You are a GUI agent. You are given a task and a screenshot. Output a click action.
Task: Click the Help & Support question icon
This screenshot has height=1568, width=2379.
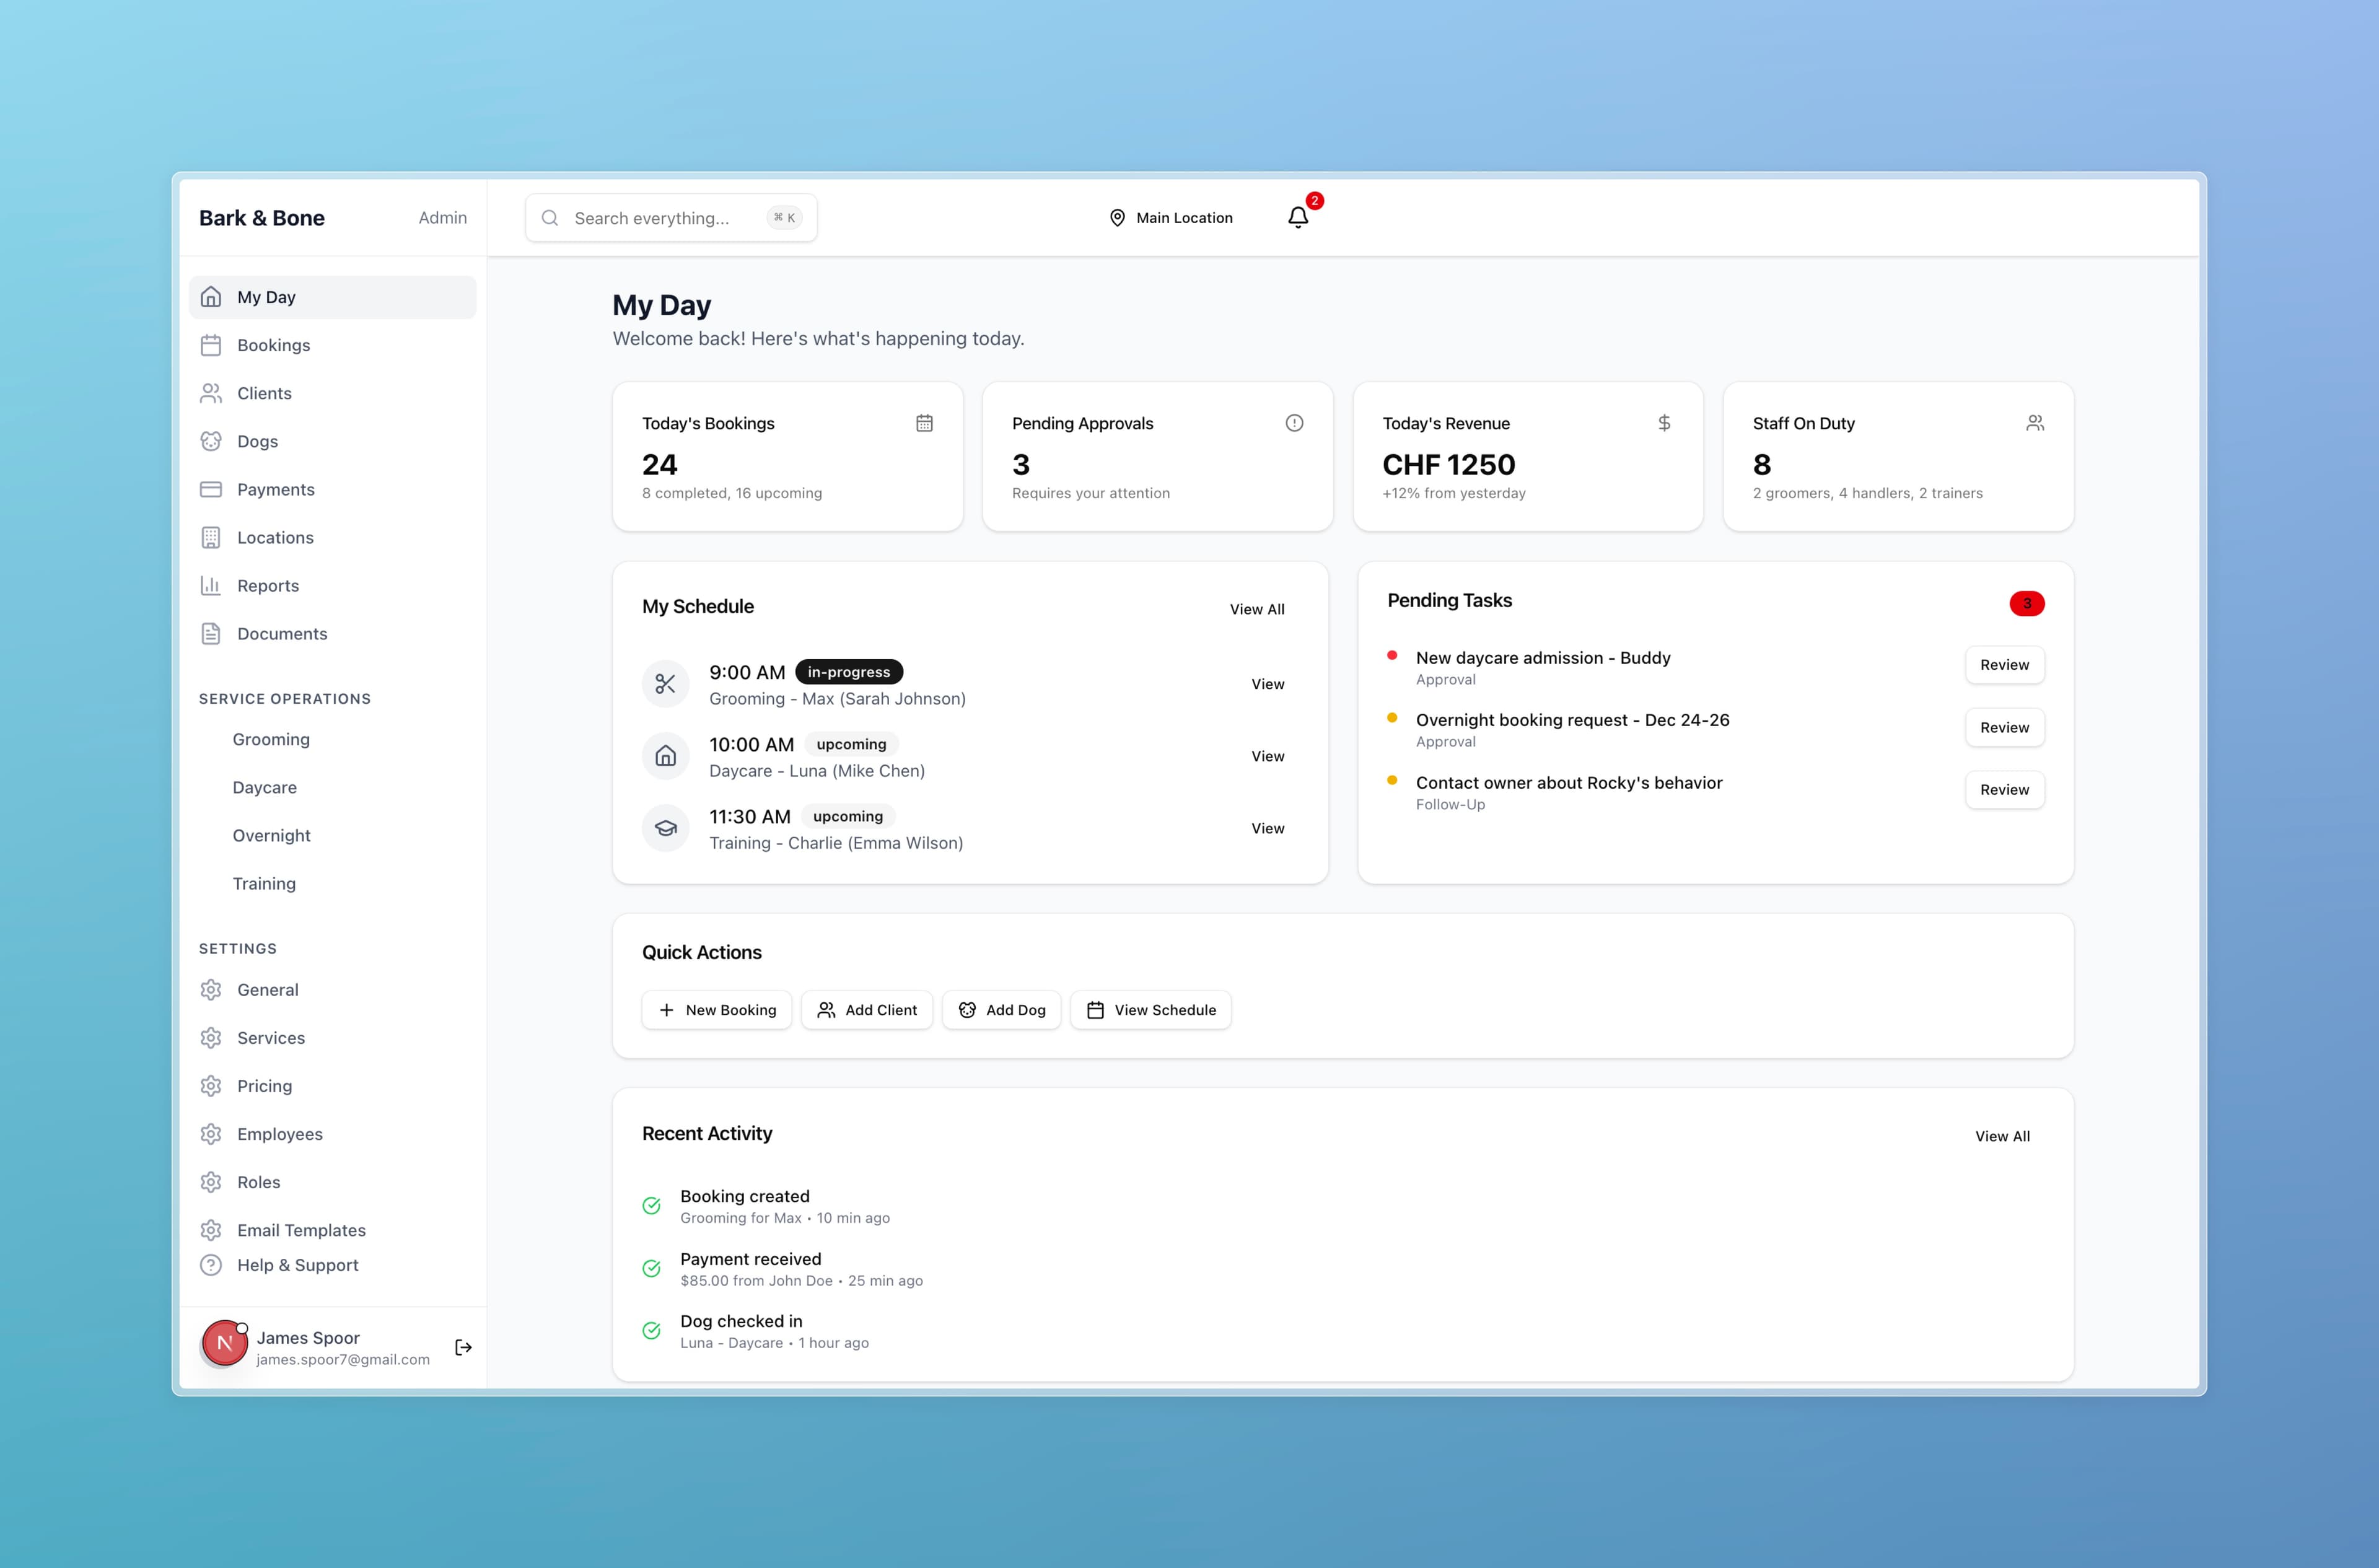coord(211,1265)
